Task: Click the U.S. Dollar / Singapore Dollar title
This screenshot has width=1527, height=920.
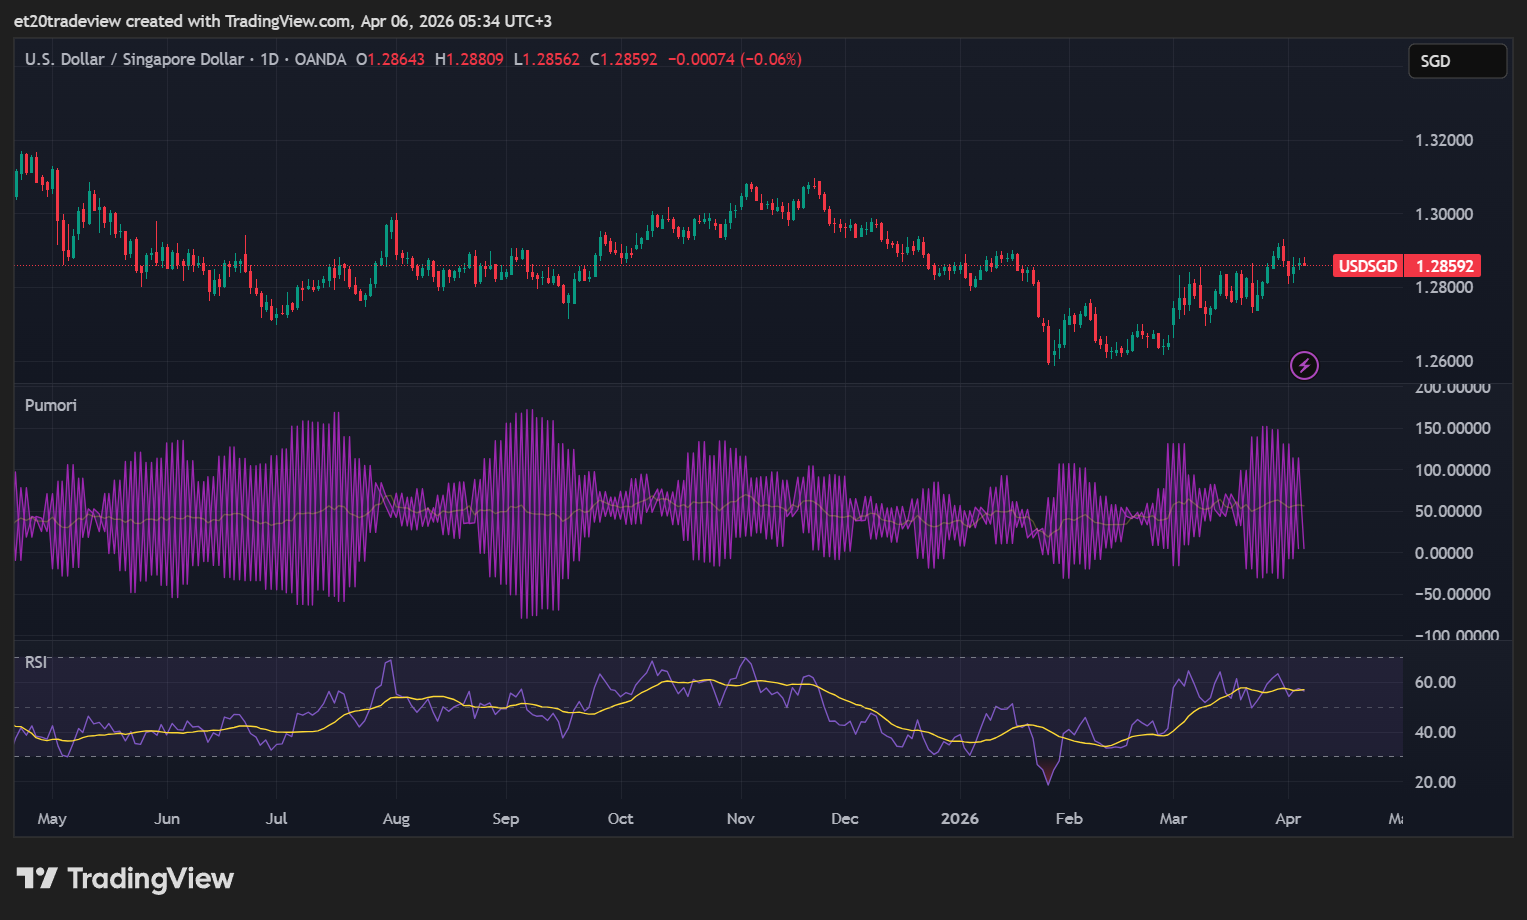Action: tap(134, 59)
